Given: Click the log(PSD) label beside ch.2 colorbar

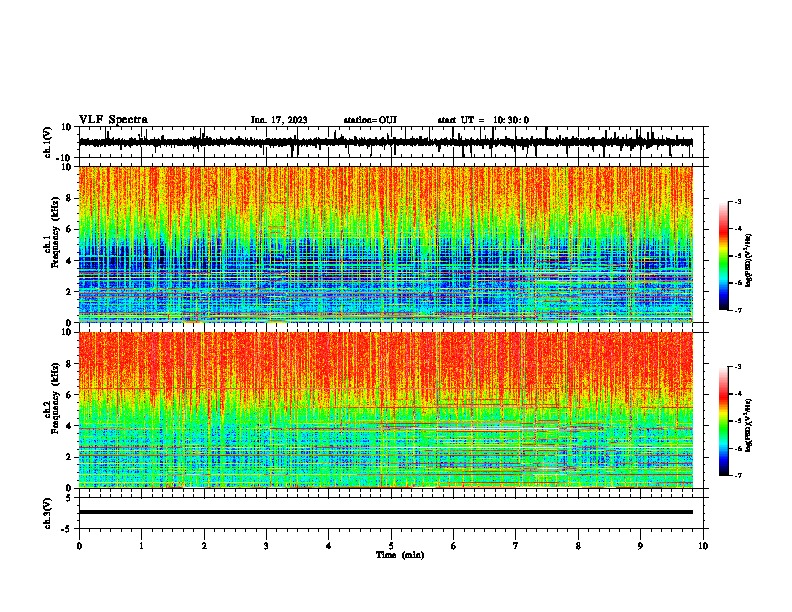Looking at the screenshot, I should (749, 425).
